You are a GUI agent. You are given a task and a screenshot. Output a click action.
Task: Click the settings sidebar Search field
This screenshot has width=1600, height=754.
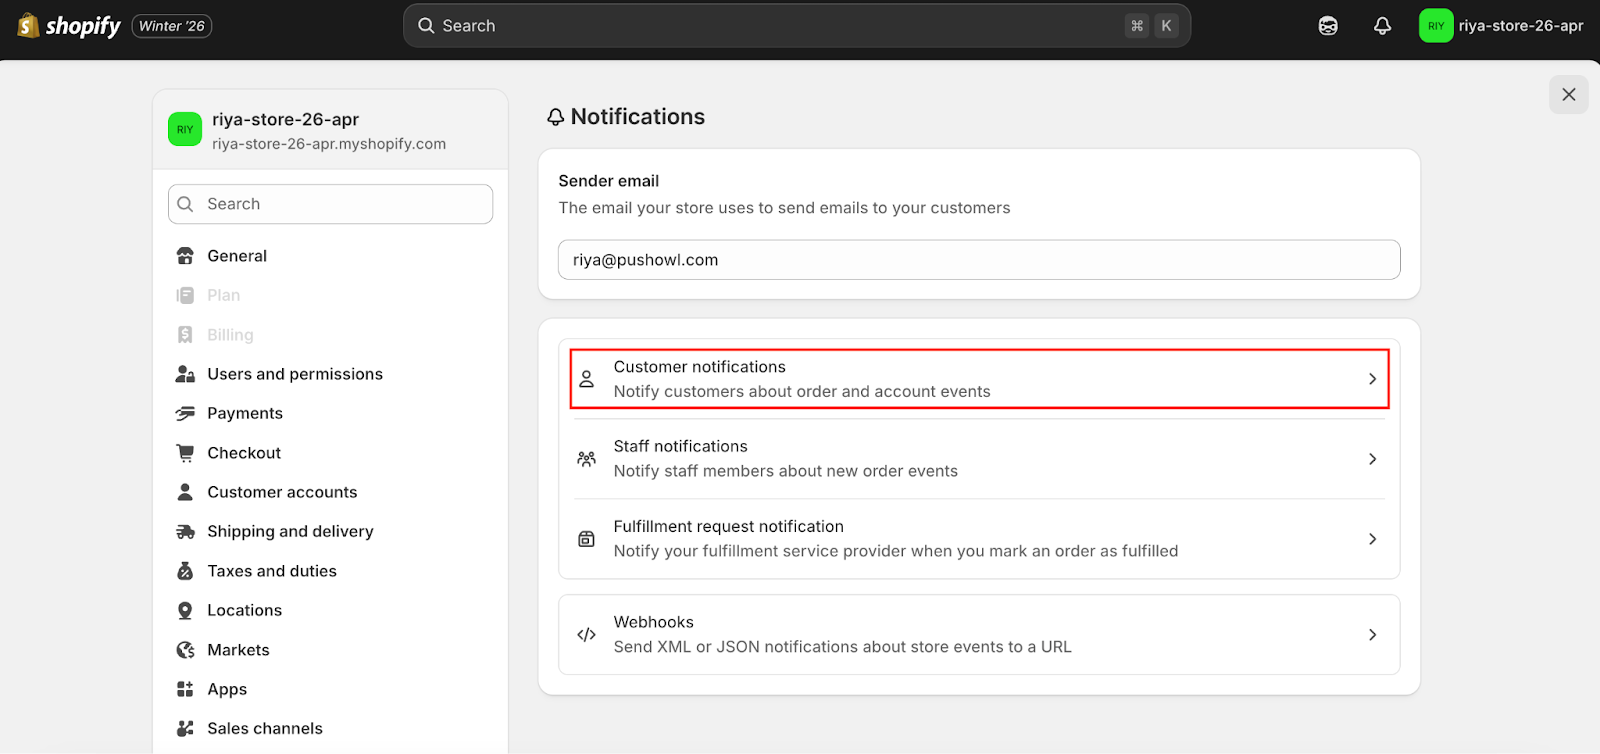click(x=330, y=204)
